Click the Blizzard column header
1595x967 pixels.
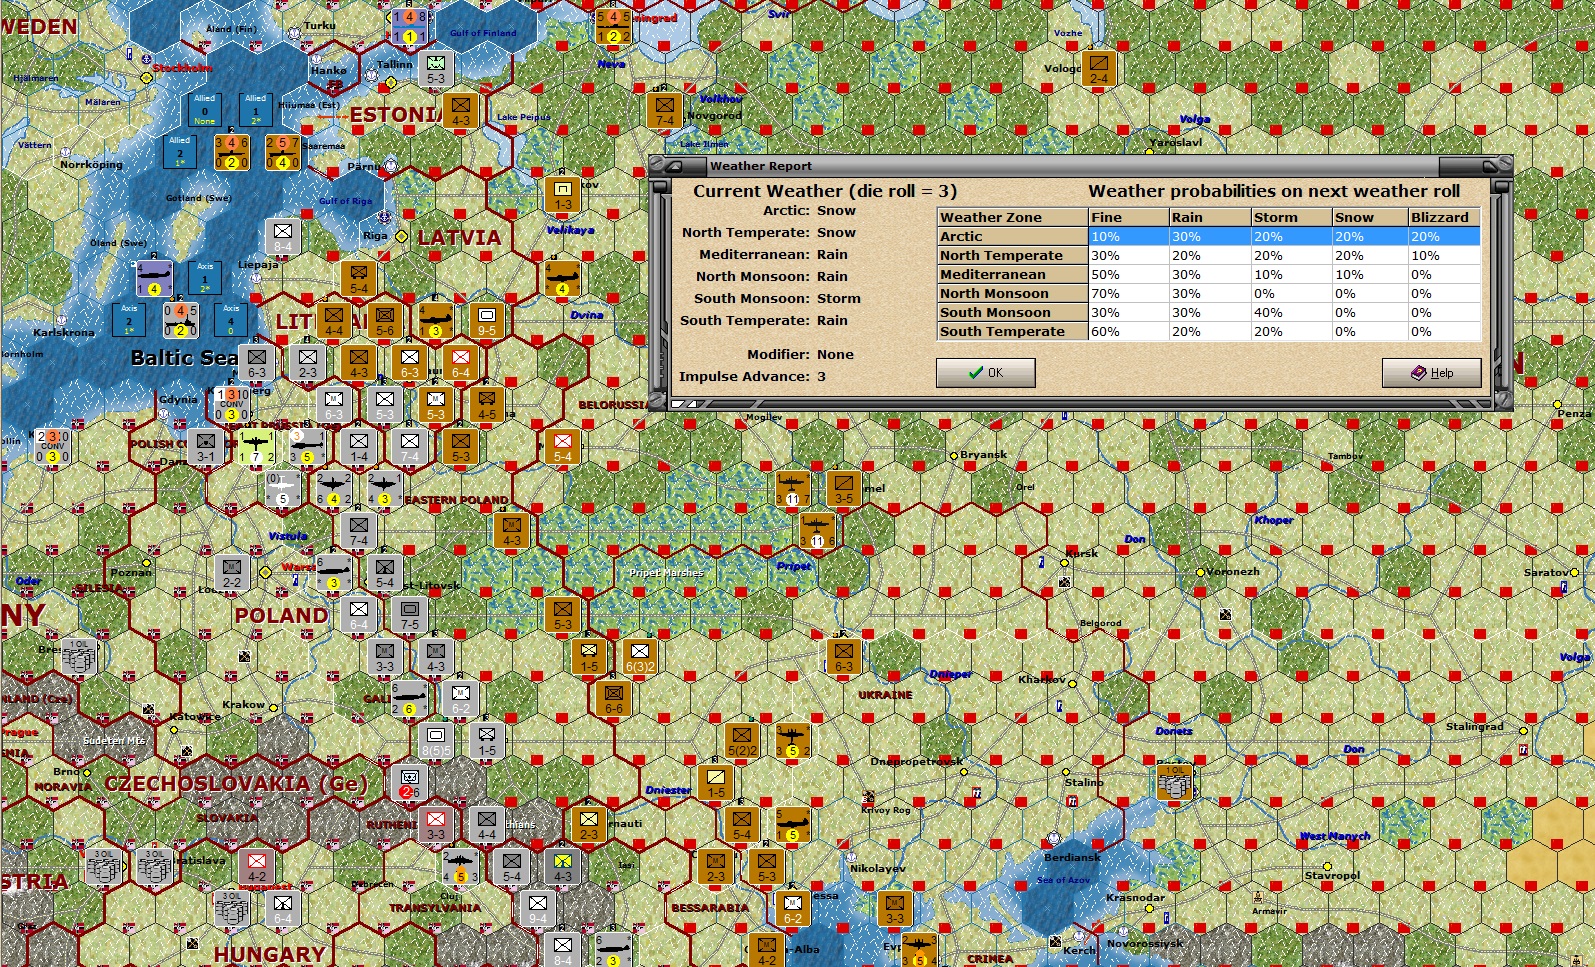1443,217
